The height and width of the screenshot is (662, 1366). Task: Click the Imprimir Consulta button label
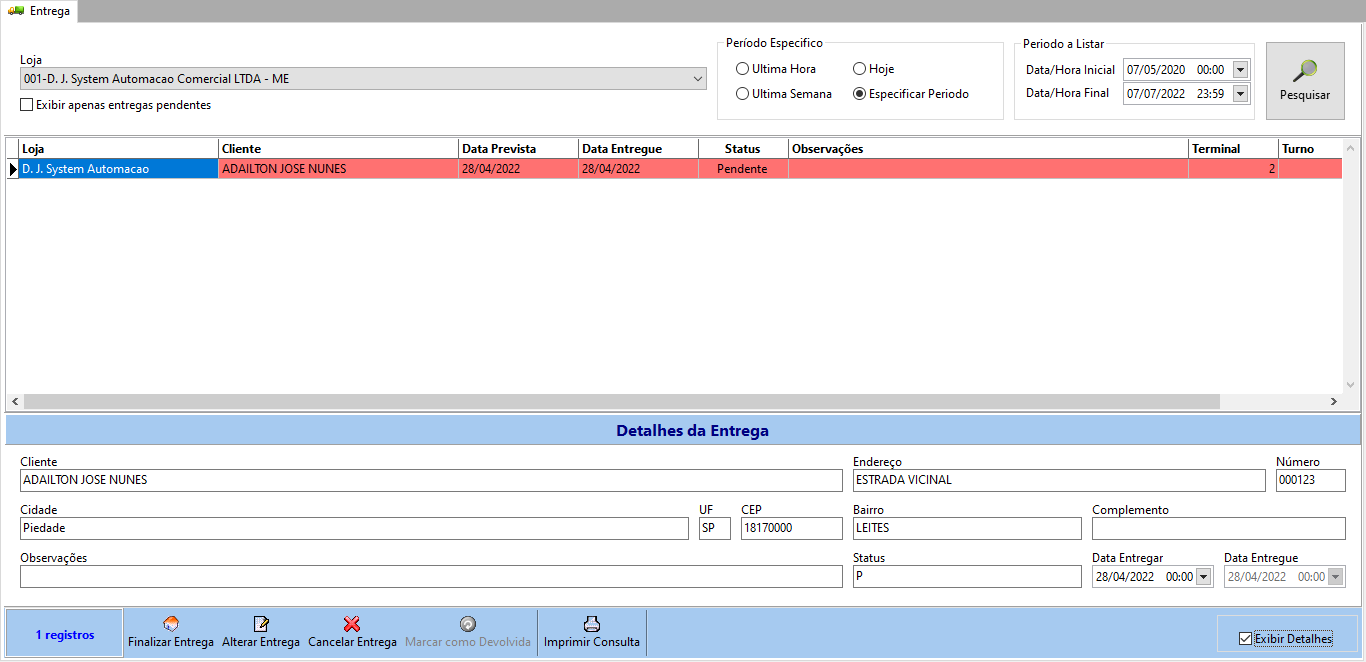click(x=592, y=642)
